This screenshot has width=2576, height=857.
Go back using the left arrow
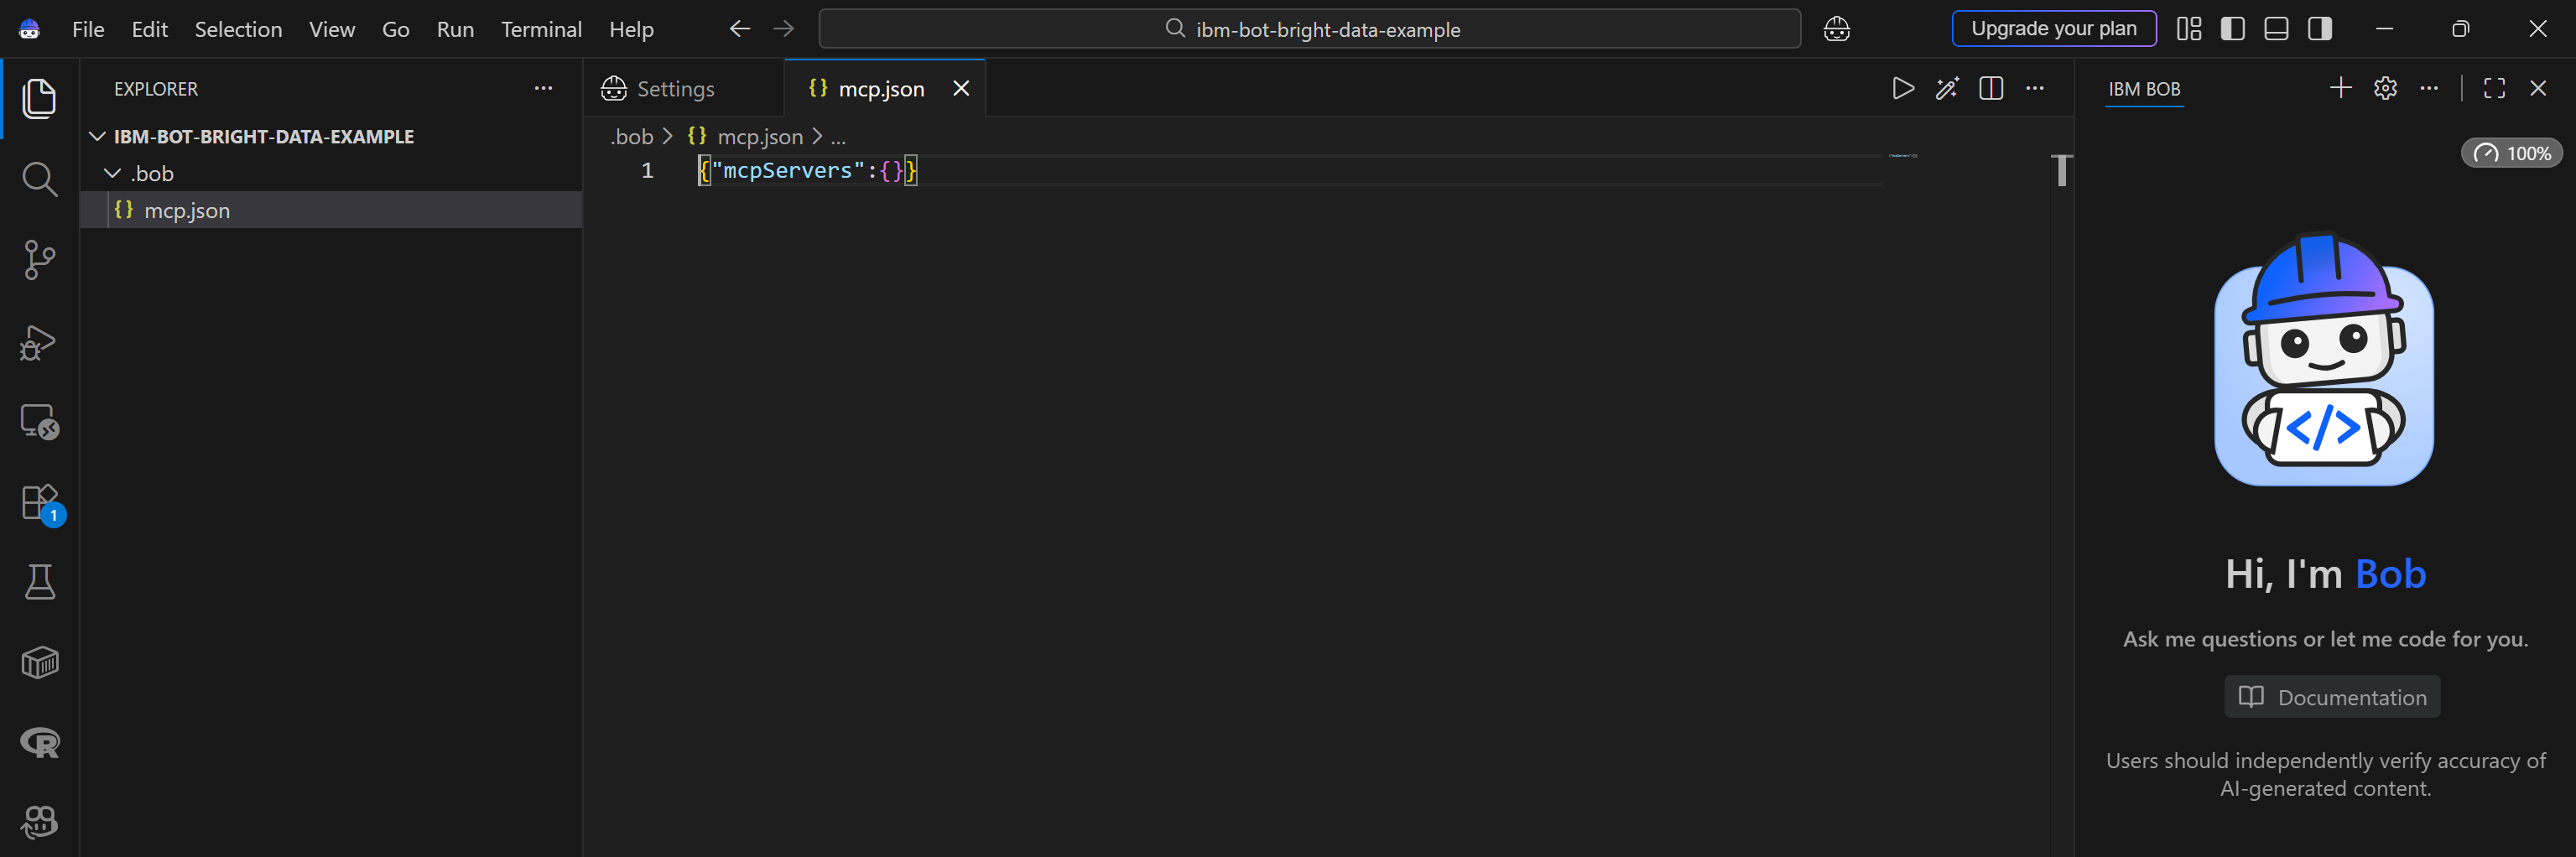tap(739, 29)
